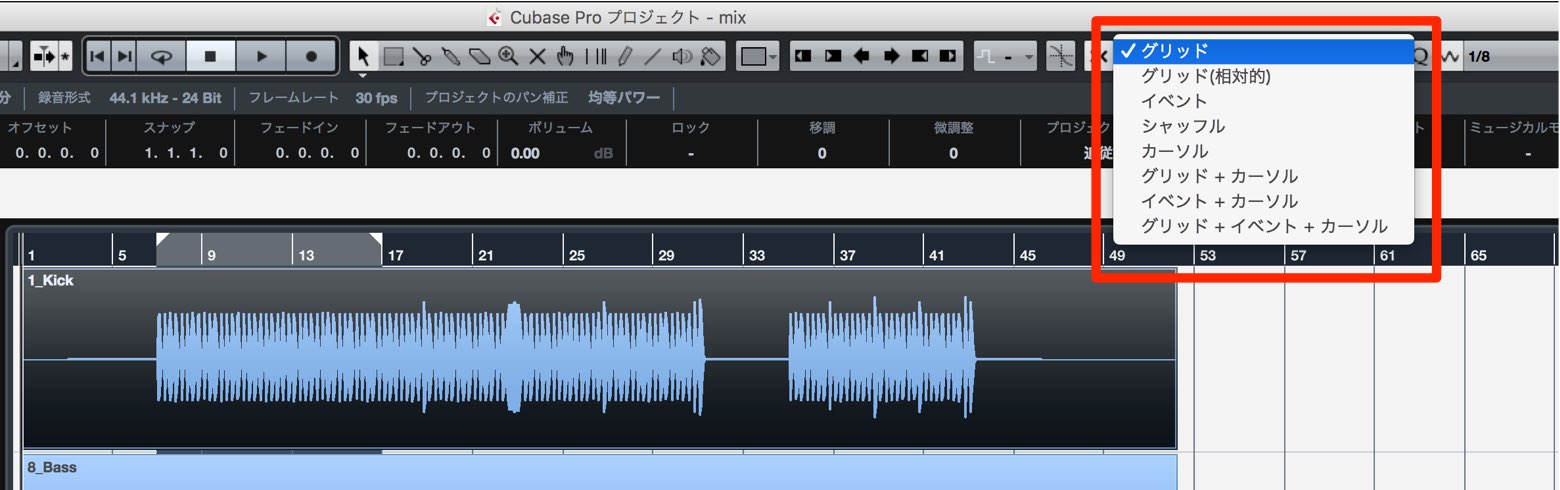Image resolution: width=1560 pixels, height=490 pixels.
Task: Select the Play speaker tool
Action: pos(682,57)
